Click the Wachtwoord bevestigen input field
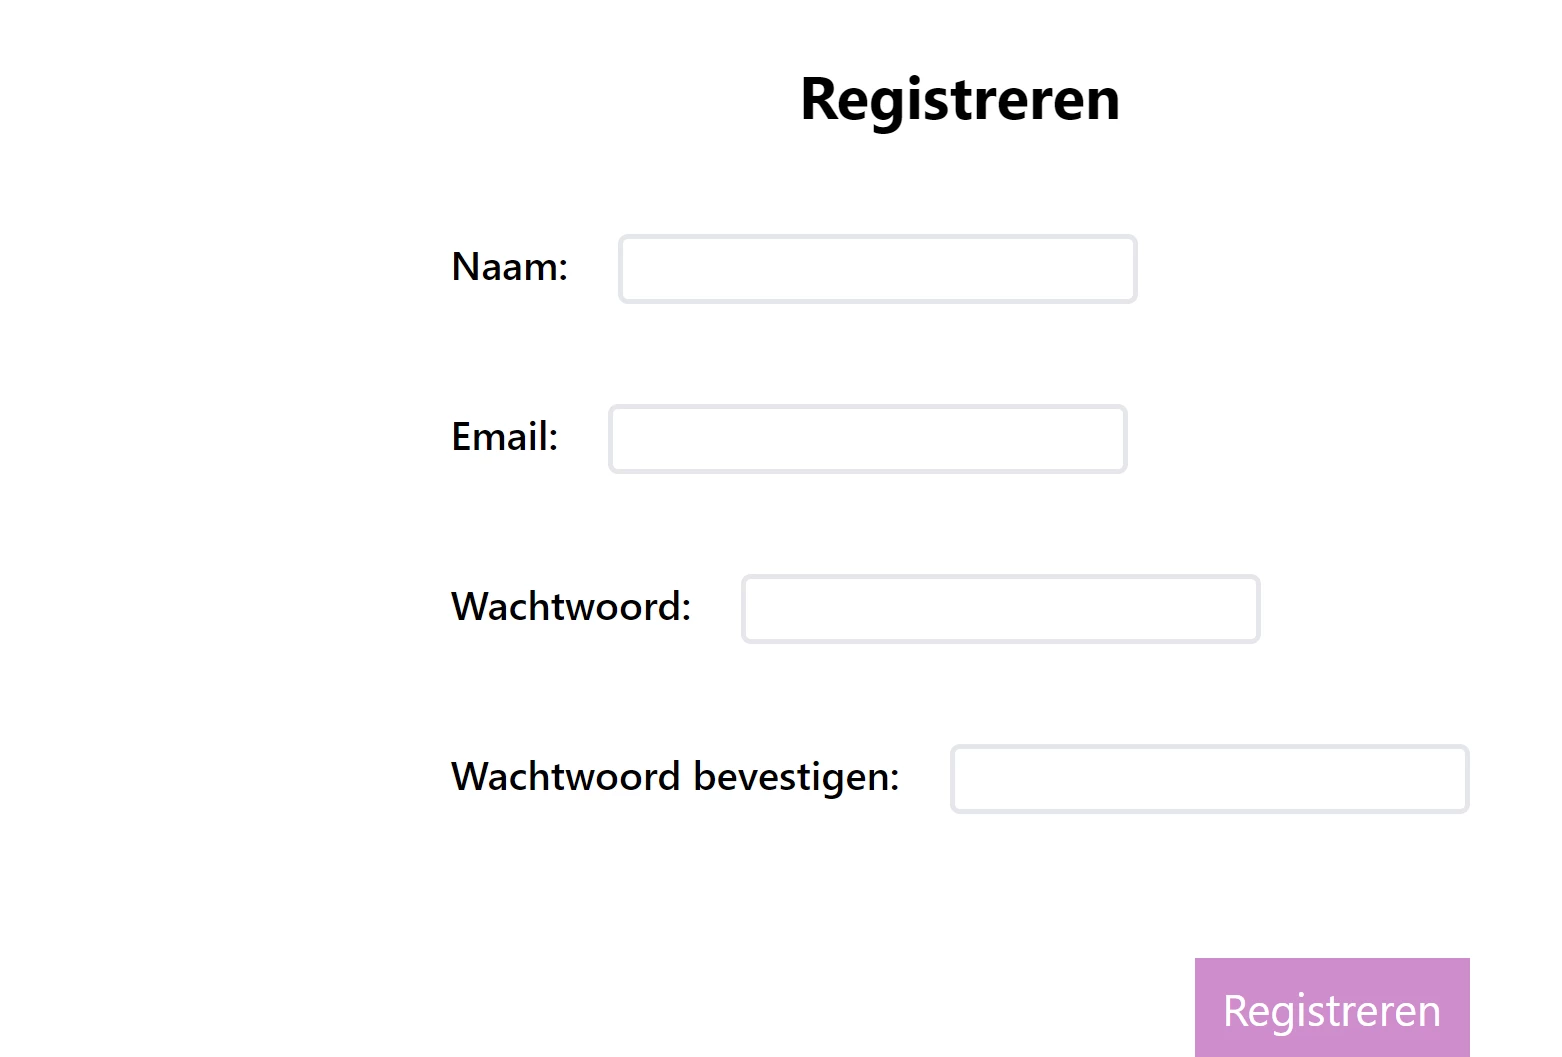 tap(1209, 778)
